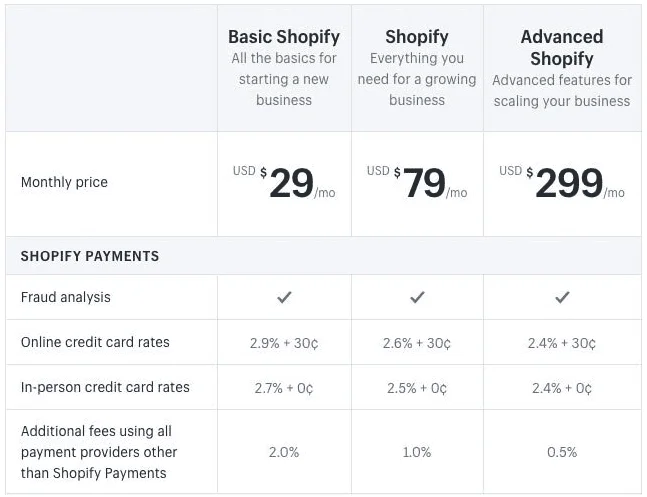
Task: Click the Shopify $79 monthly price
Action: tap(424, 183)
